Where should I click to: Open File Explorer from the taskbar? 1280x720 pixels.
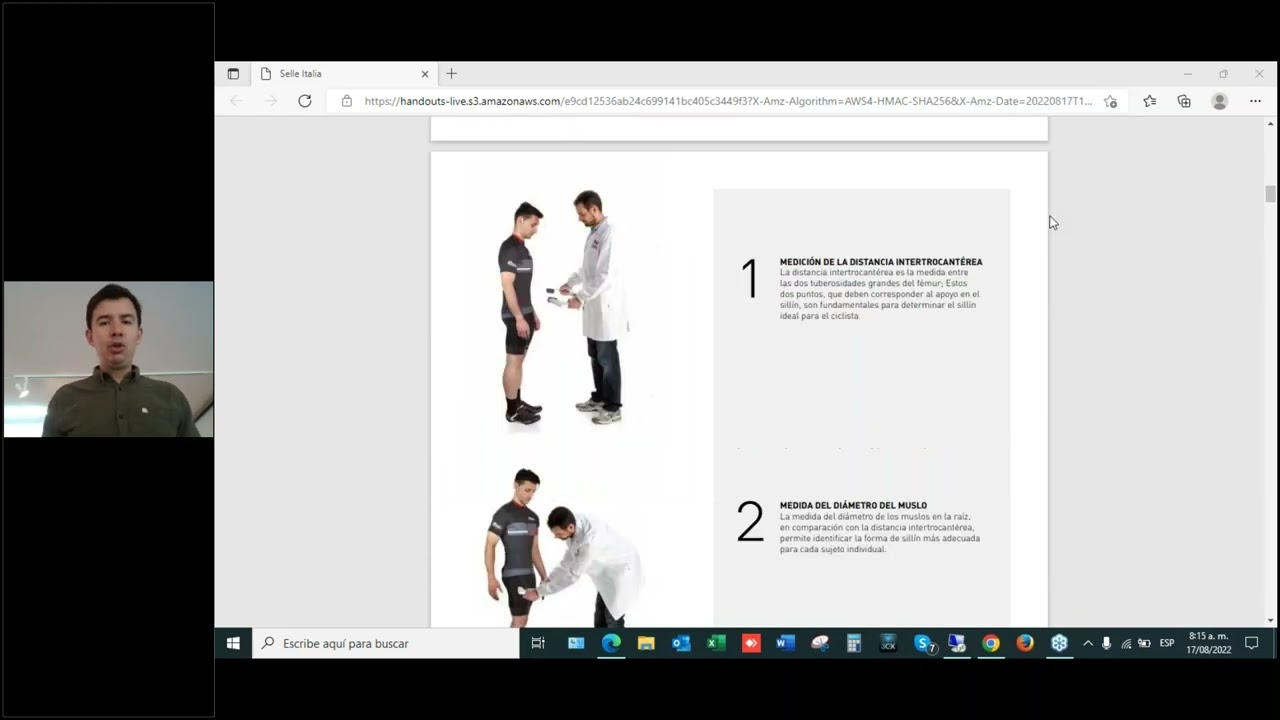pos(646,643)
